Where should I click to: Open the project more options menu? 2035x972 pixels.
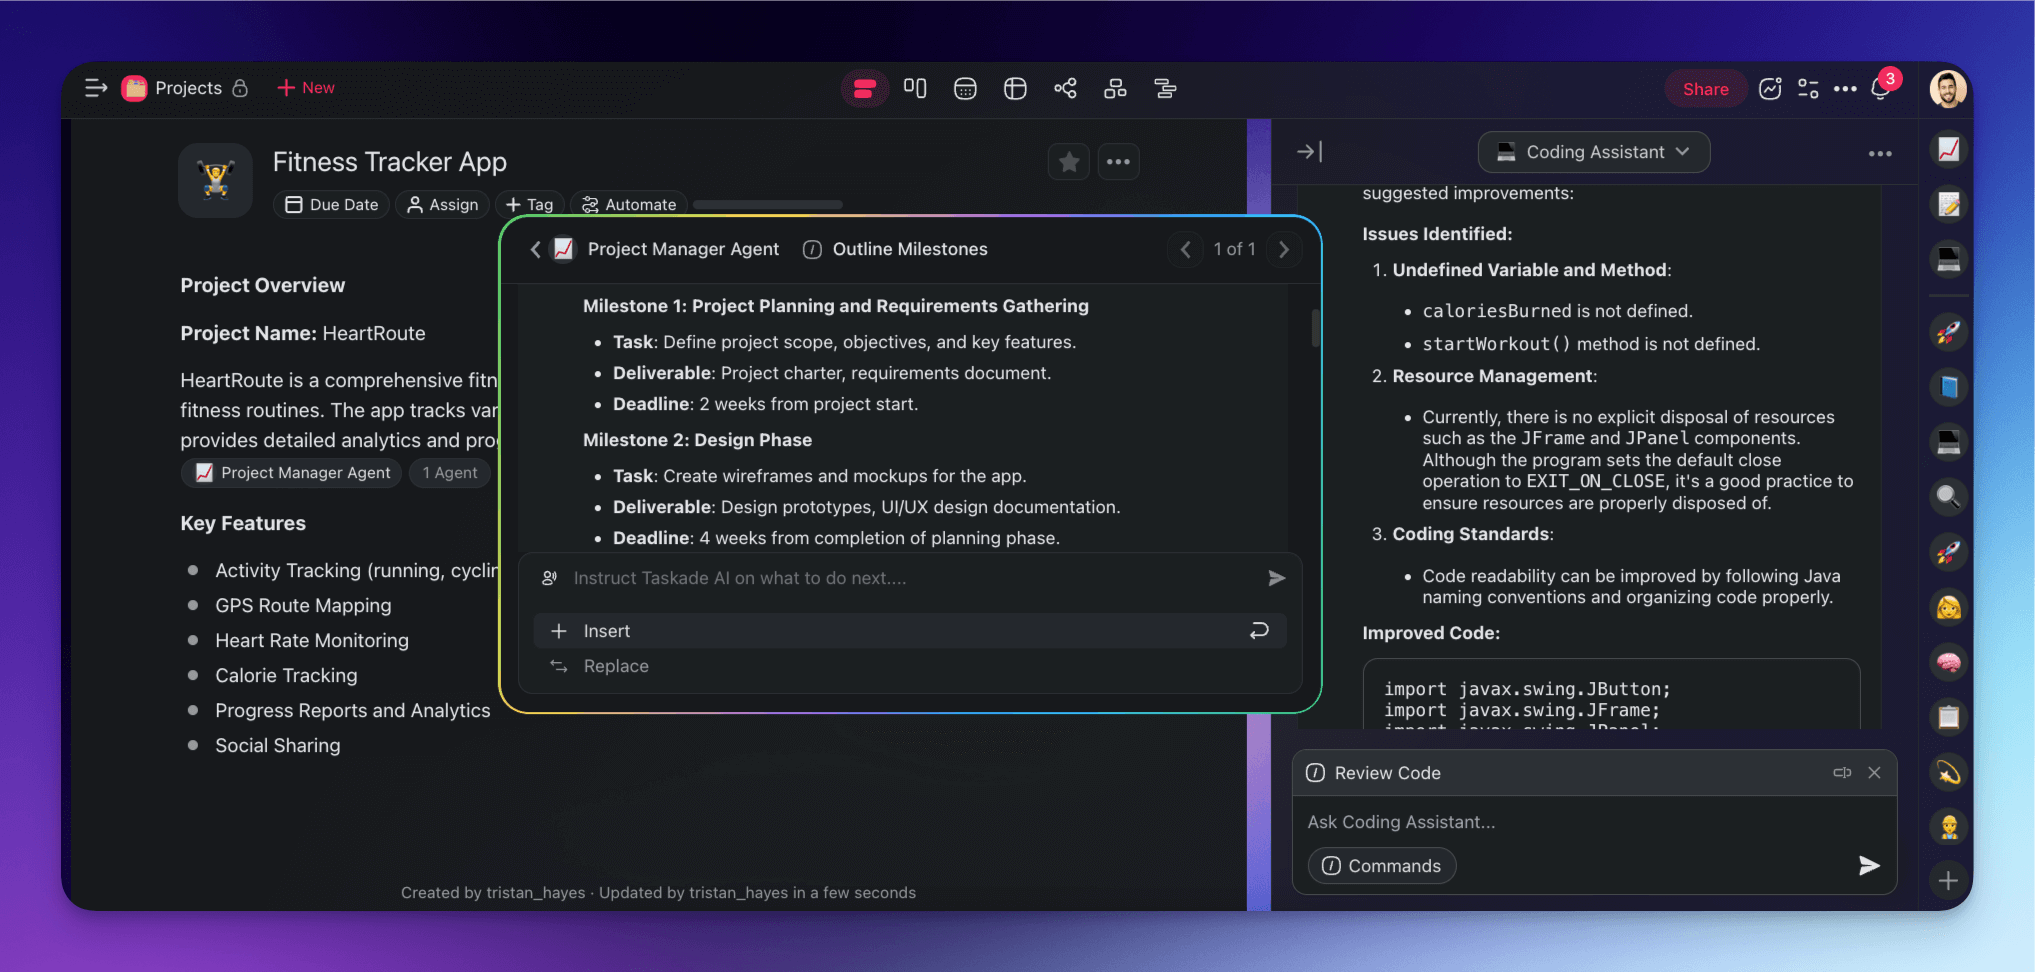1118,162
